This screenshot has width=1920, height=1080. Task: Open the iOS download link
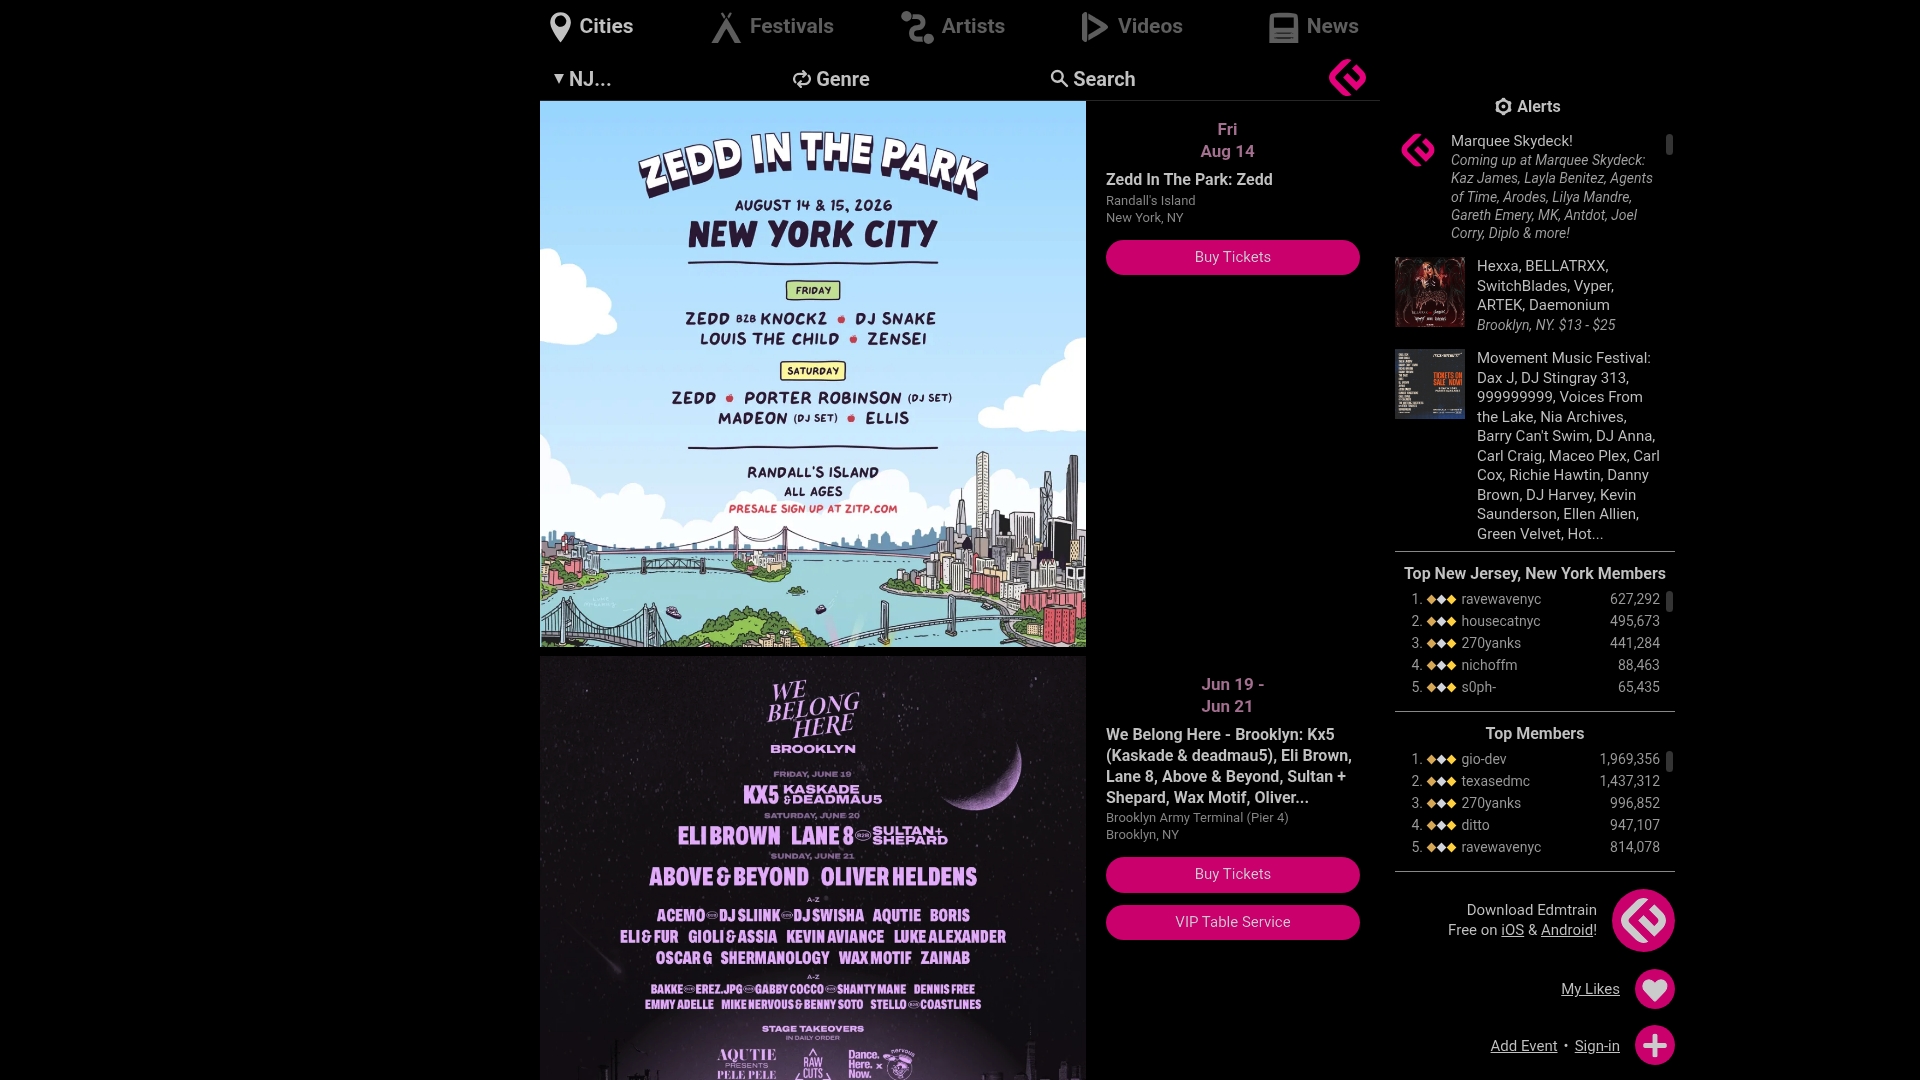[1512, 930]
